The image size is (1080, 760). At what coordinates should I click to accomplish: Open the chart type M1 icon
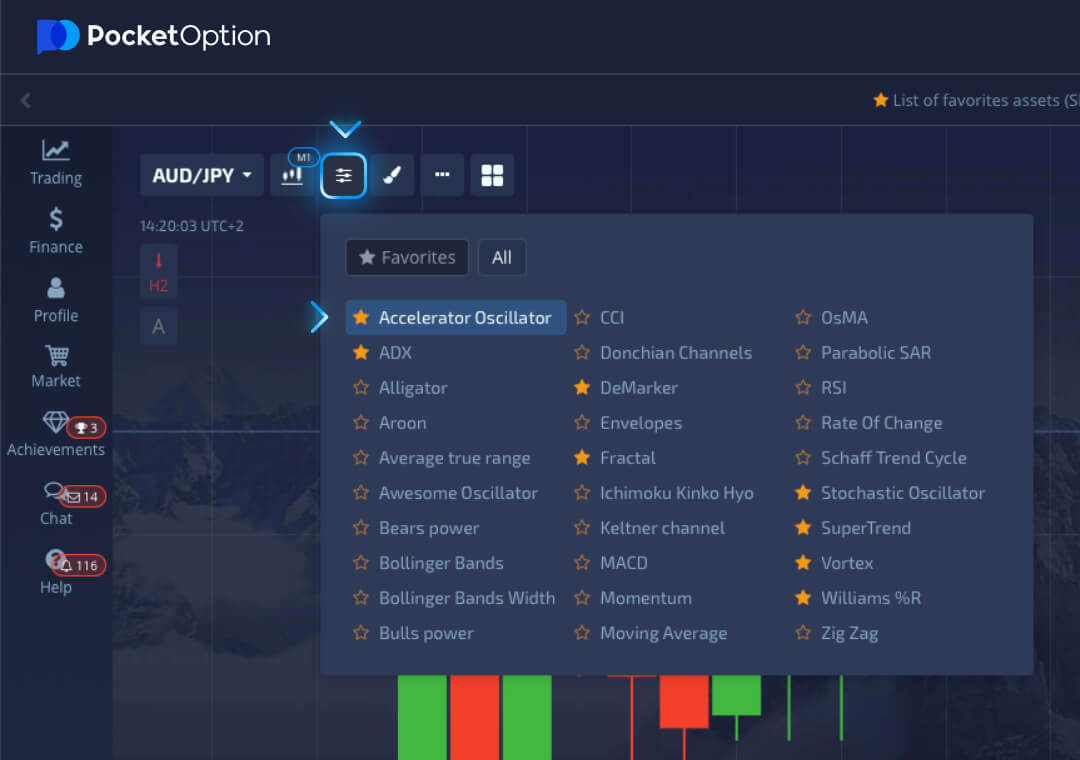click(292, 175)
